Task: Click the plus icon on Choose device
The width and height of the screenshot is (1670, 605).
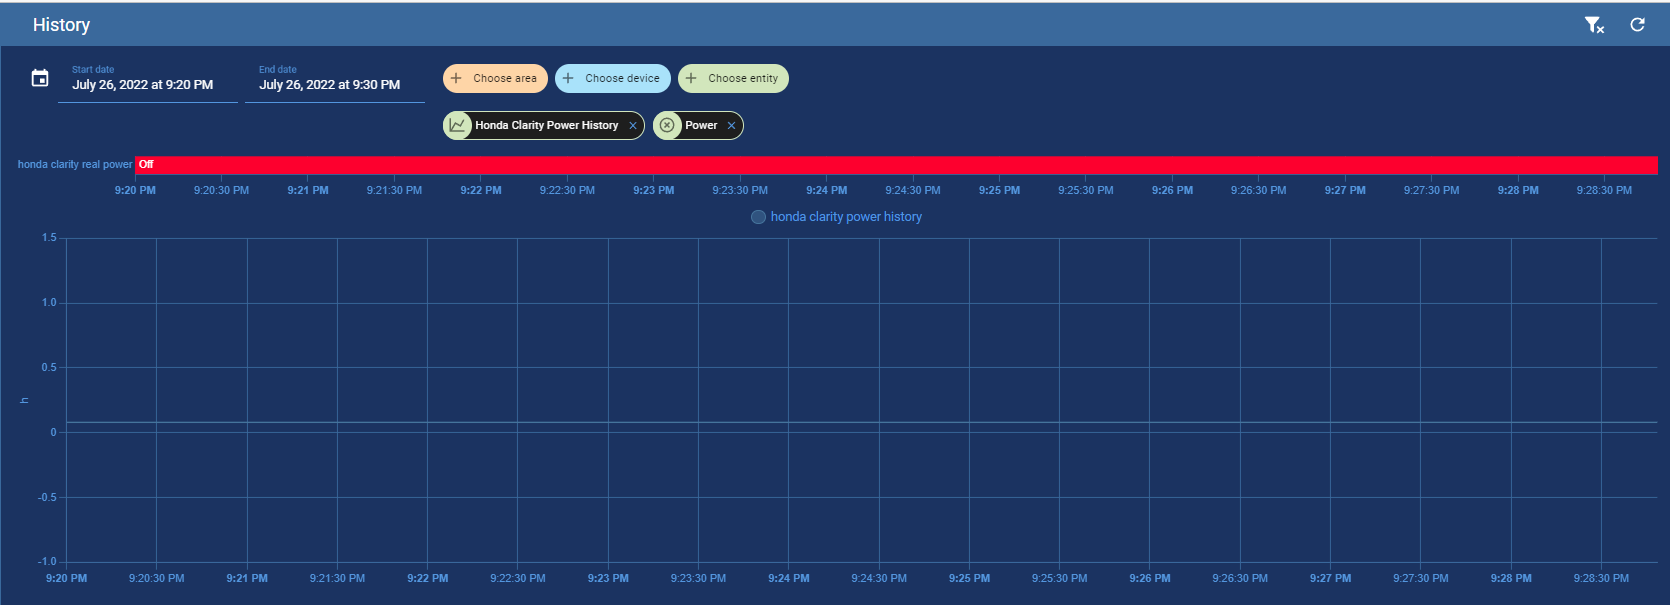Action: (x=568, y=78)
